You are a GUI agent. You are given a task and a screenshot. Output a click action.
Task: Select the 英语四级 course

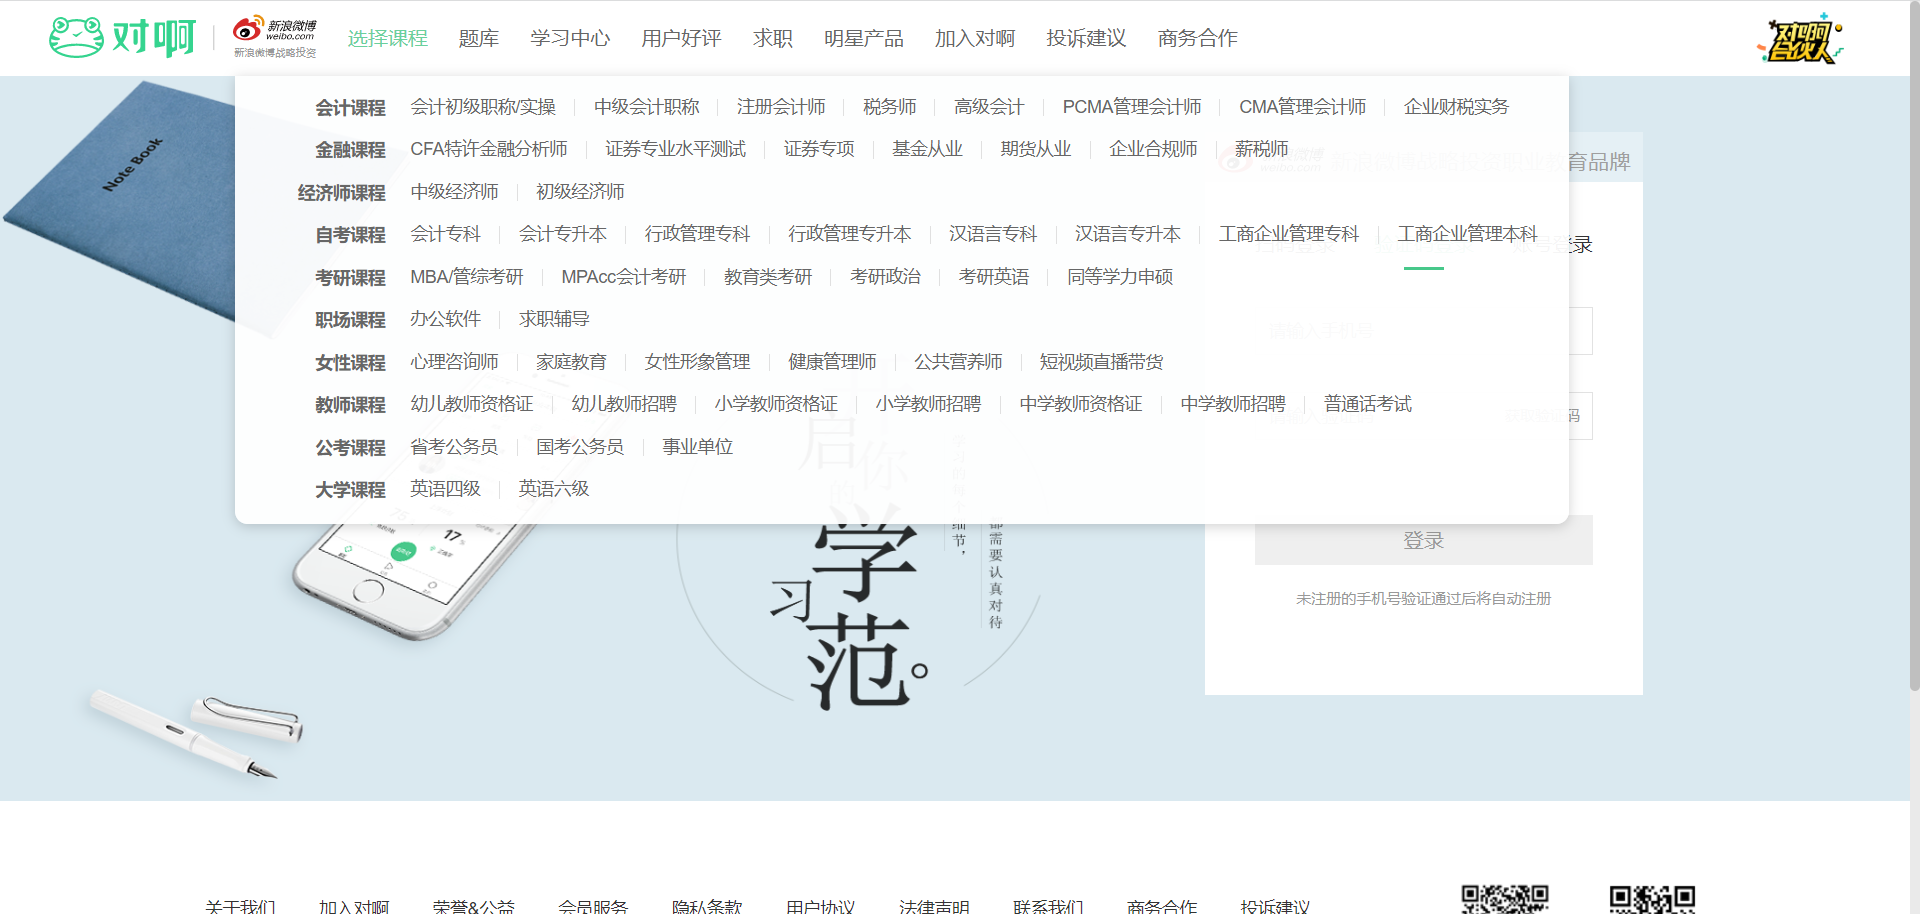tap(446, 489)
